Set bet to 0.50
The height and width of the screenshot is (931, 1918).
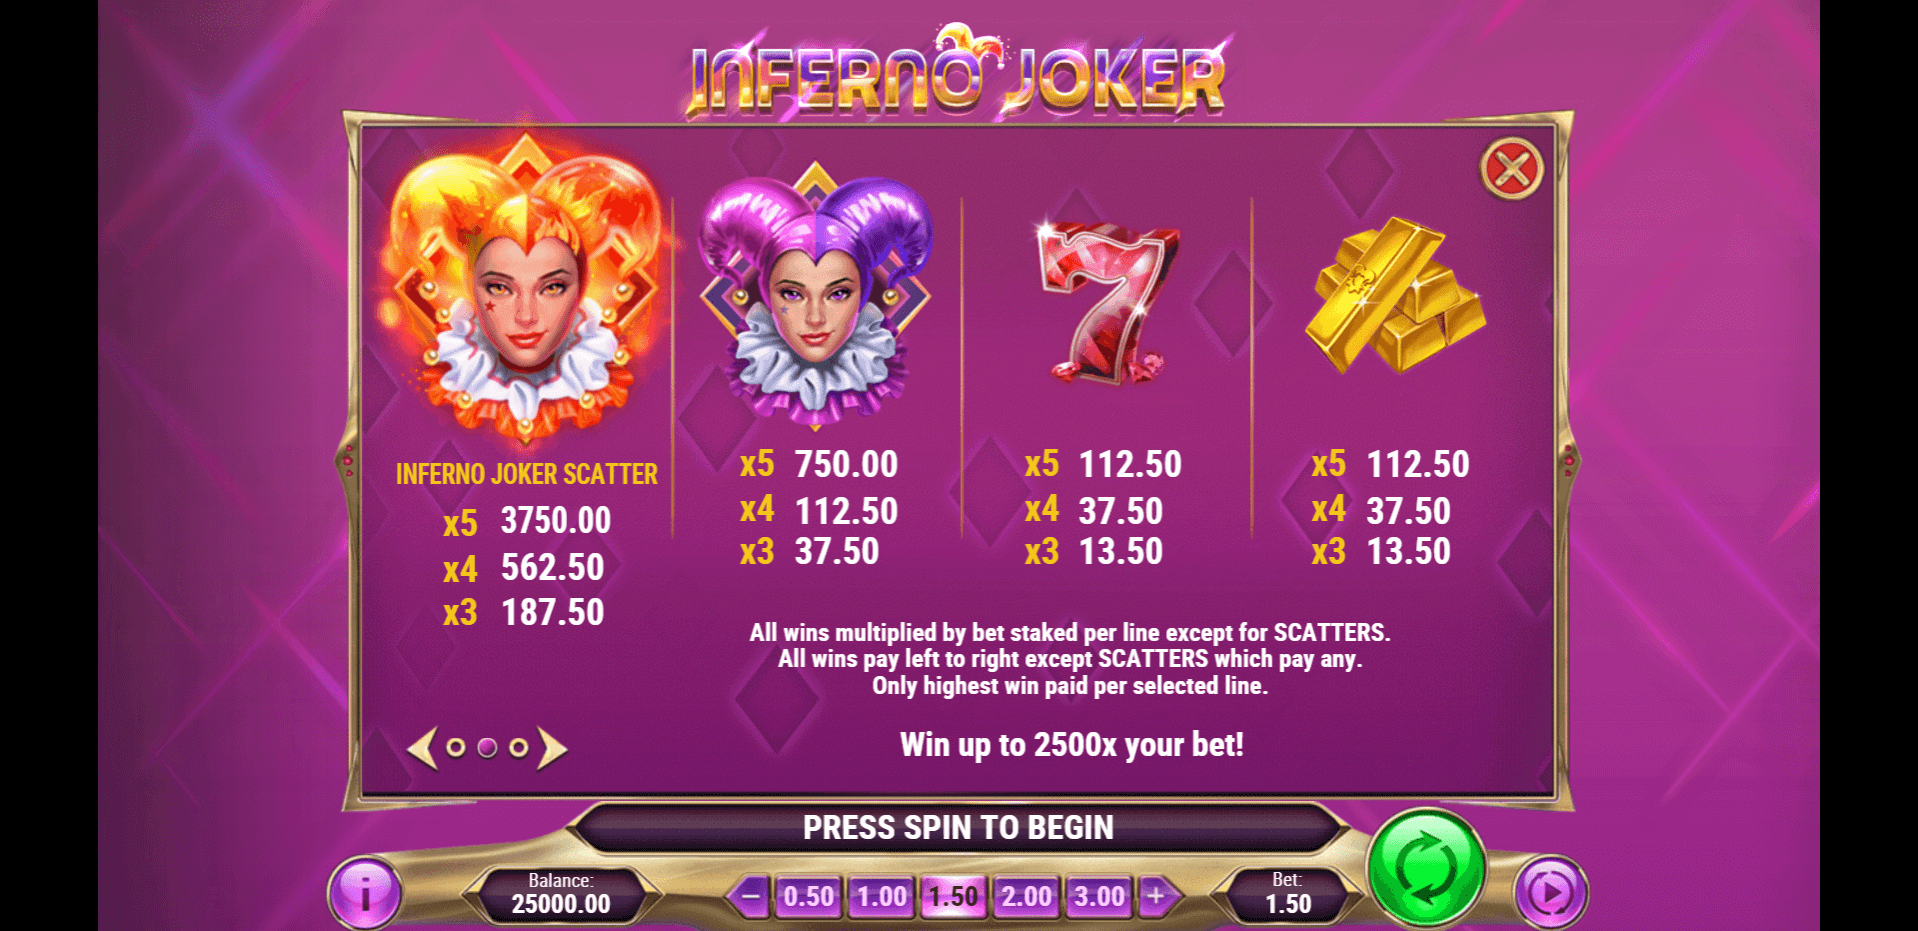click(x=808, y=896)
